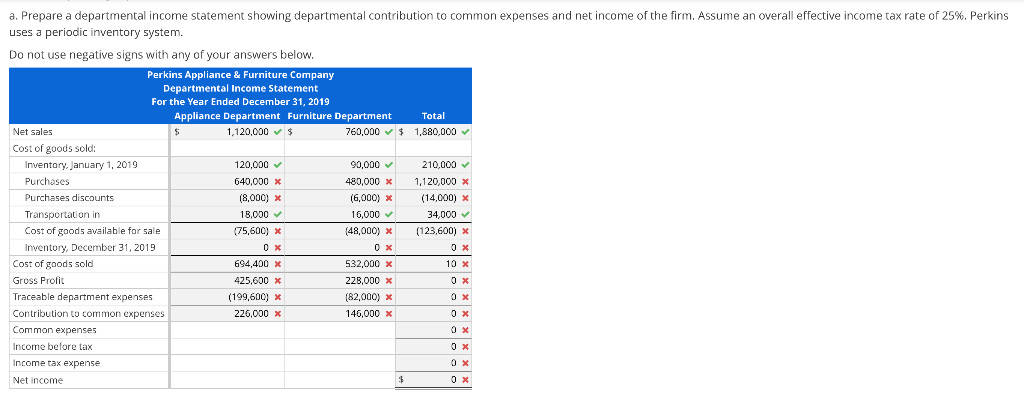Click 'Contribution to common expenses' label

(89, 314)
